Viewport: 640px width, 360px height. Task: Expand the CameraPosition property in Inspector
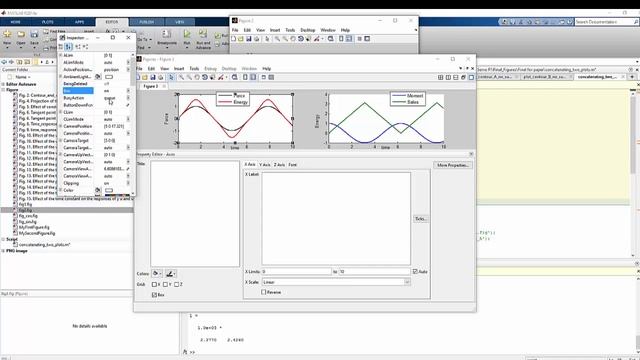tap(60, 126)
